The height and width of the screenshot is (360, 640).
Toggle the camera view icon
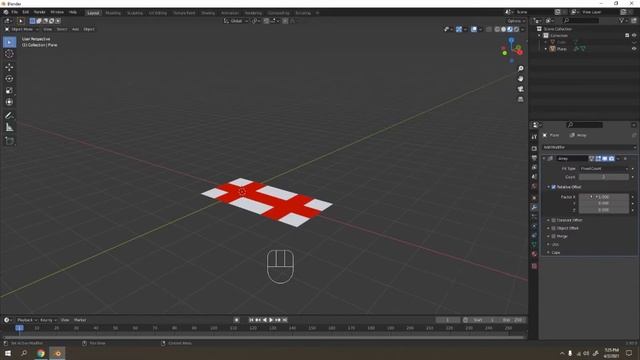click(x=520, y=89)
